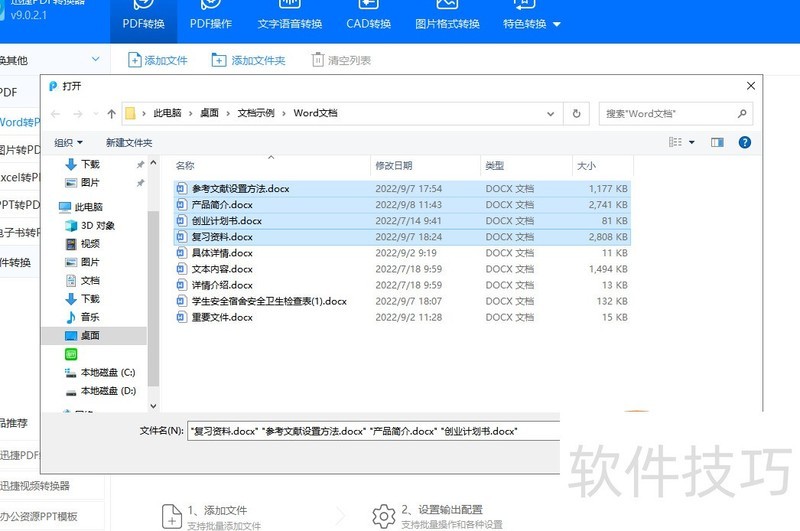Viewport: 800px width, 531px height.
Task: Open 视频 folder in navigation tree
Action: pos(83,244)
